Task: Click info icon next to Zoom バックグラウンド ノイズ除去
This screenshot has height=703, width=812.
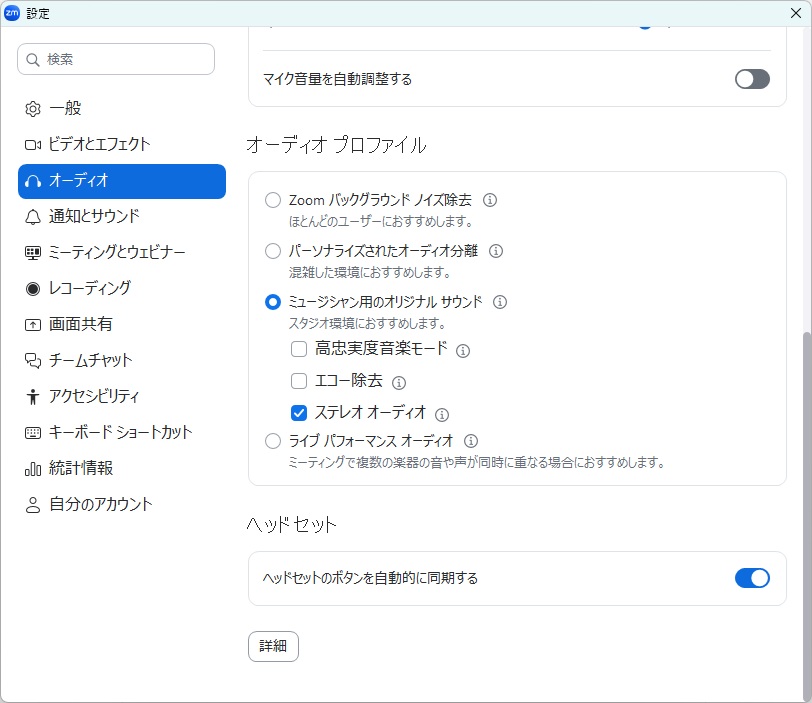Action: (x=490, y=200)
